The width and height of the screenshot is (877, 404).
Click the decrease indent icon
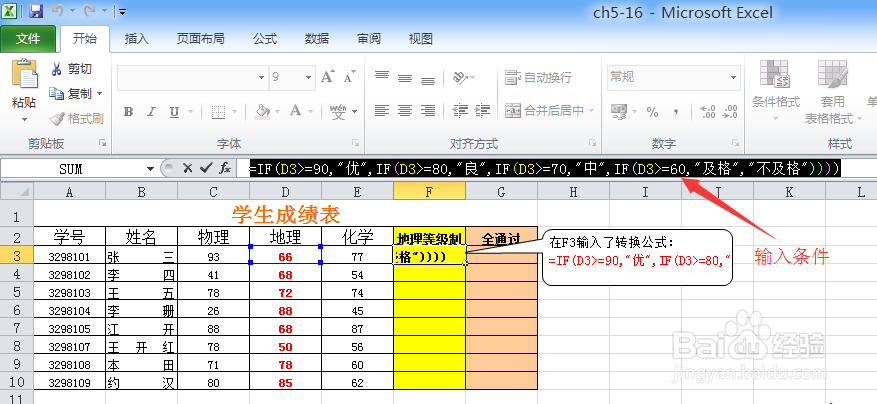coord(460,111)
